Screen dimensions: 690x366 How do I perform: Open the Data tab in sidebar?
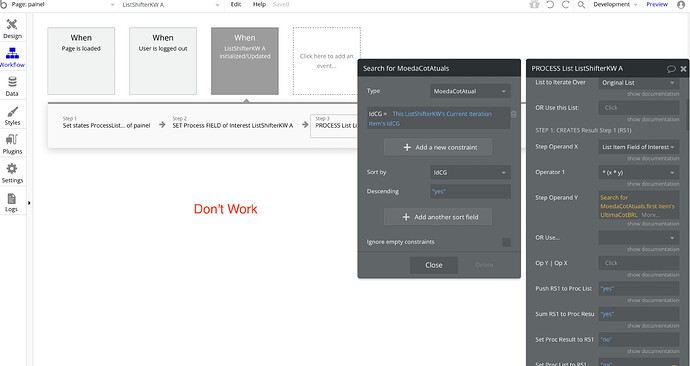(12, 86)
